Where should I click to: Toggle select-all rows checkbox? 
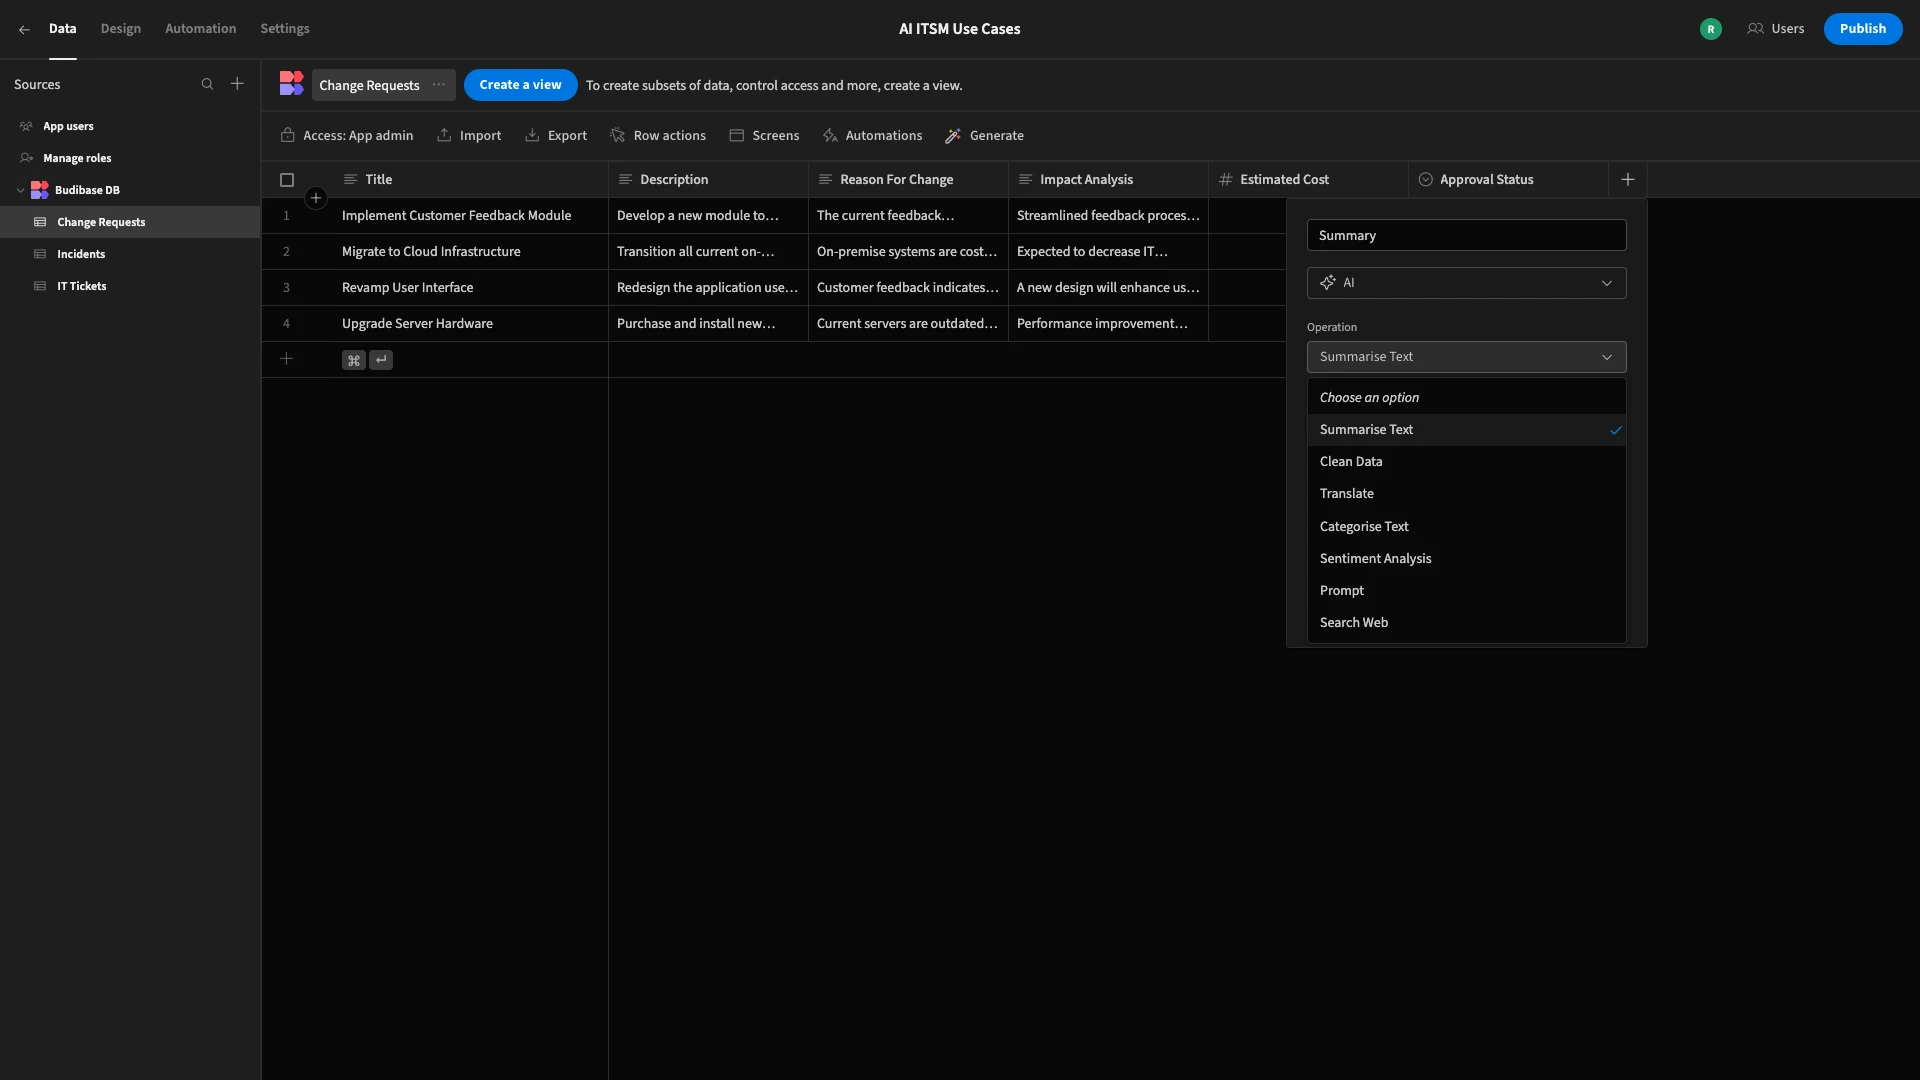pyautogui.click(x=287, y=180)
